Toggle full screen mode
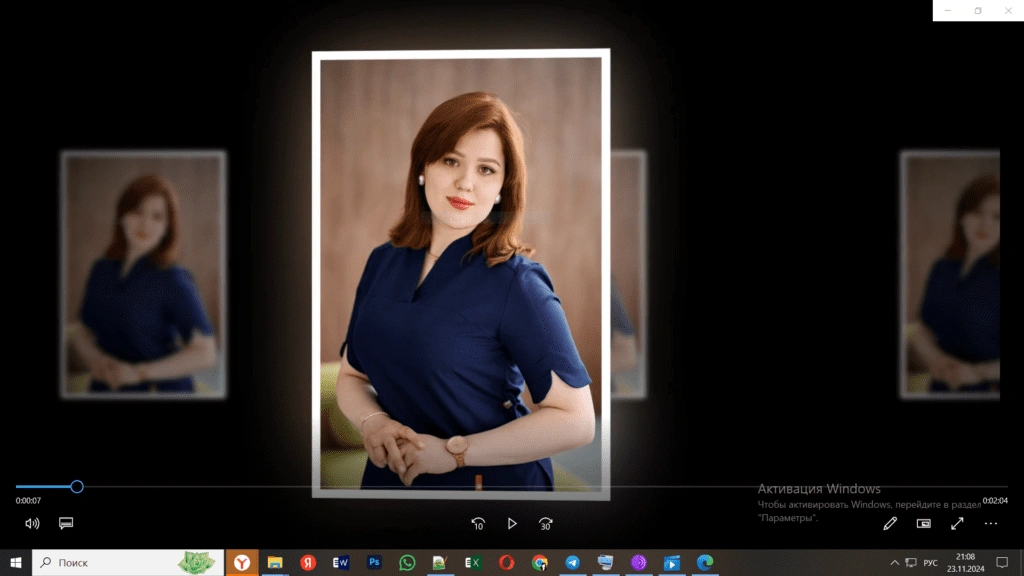This screenshot has width=1024, height=576. pos(957,523)
